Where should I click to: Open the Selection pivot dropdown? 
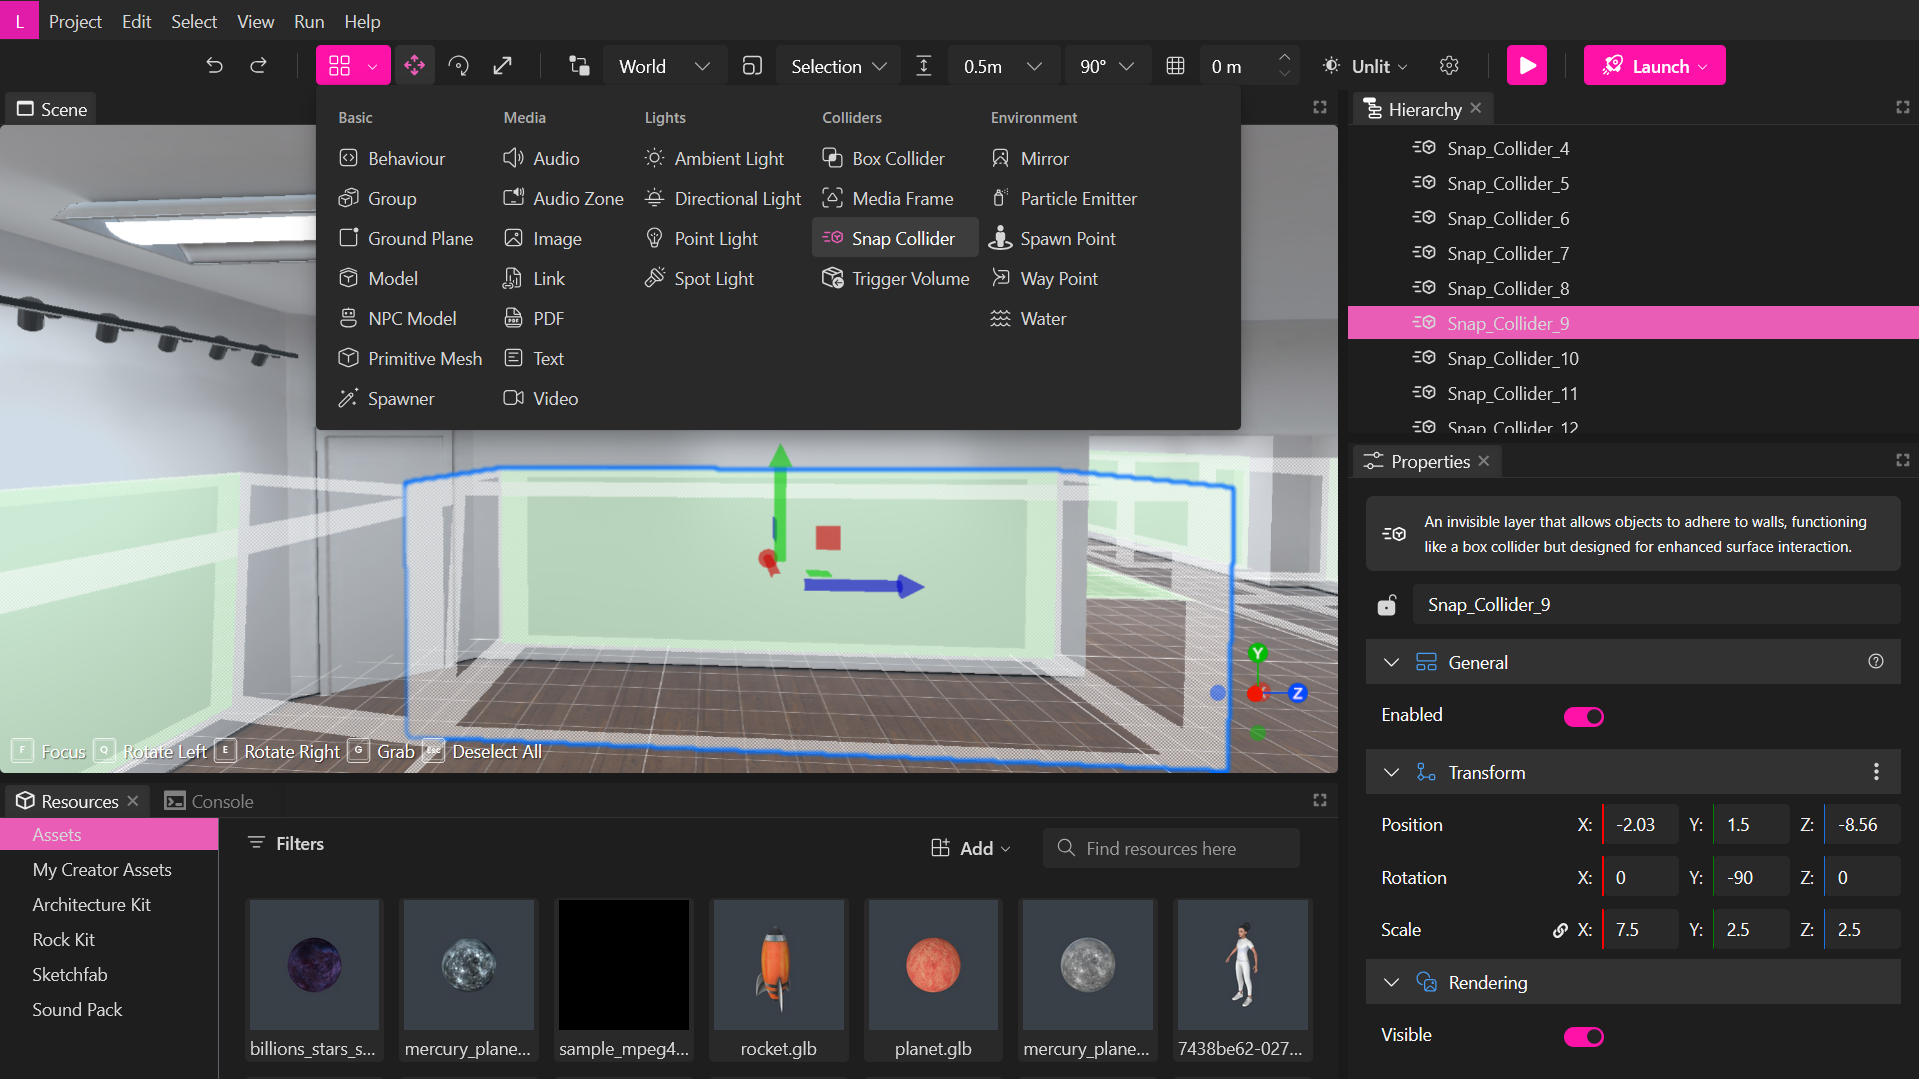click(x=838, y=66)
